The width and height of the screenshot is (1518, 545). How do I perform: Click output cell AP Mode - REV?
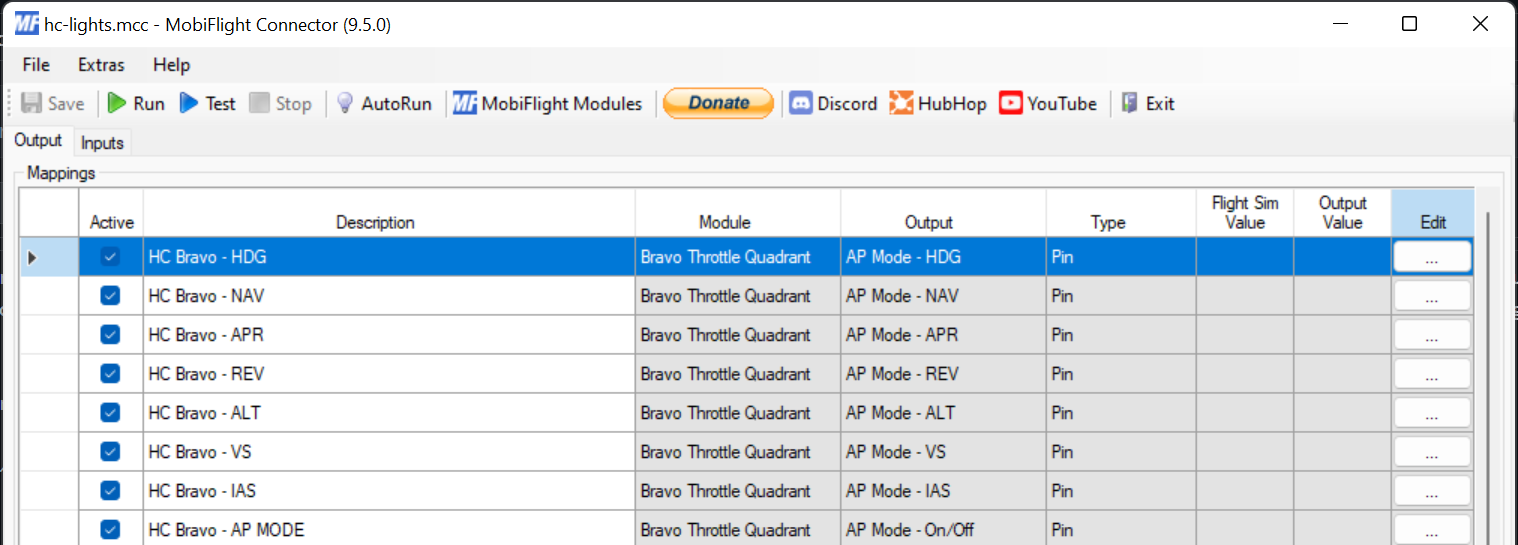(x=943, y=374)
